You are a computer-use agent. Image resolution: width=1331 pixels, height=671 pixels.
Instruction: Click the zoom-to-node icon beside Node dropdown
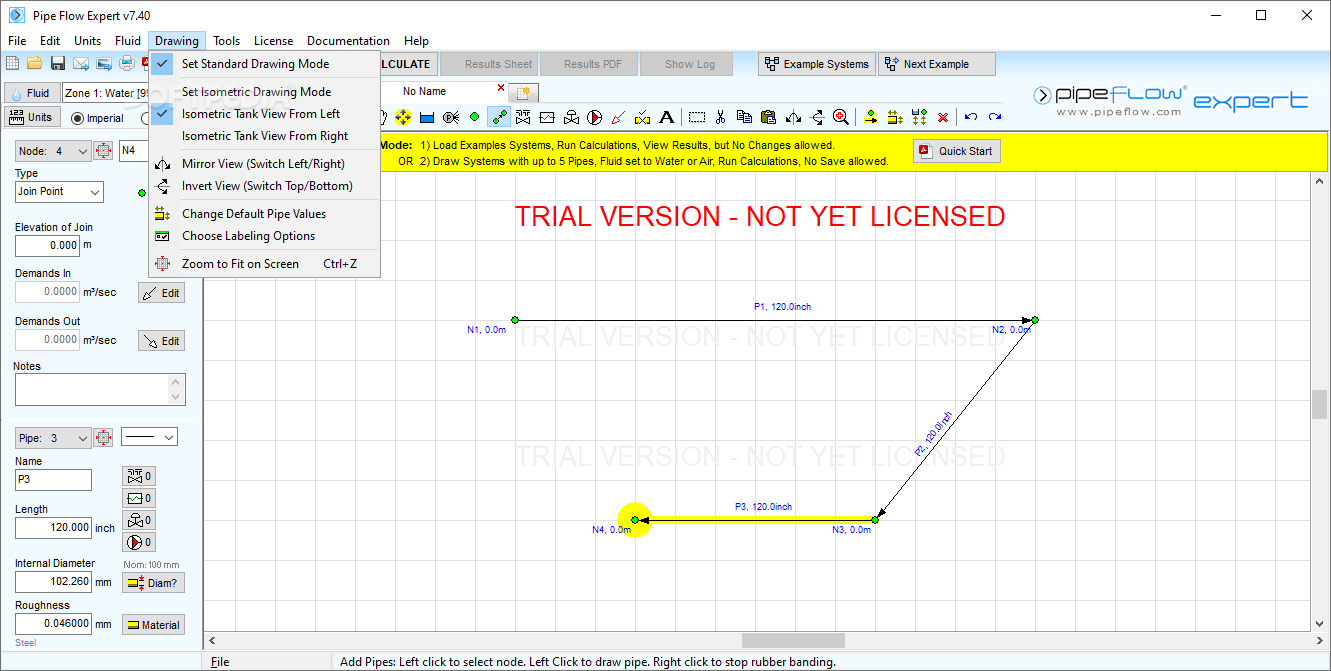pyautogui.click(x=103, y=151)
